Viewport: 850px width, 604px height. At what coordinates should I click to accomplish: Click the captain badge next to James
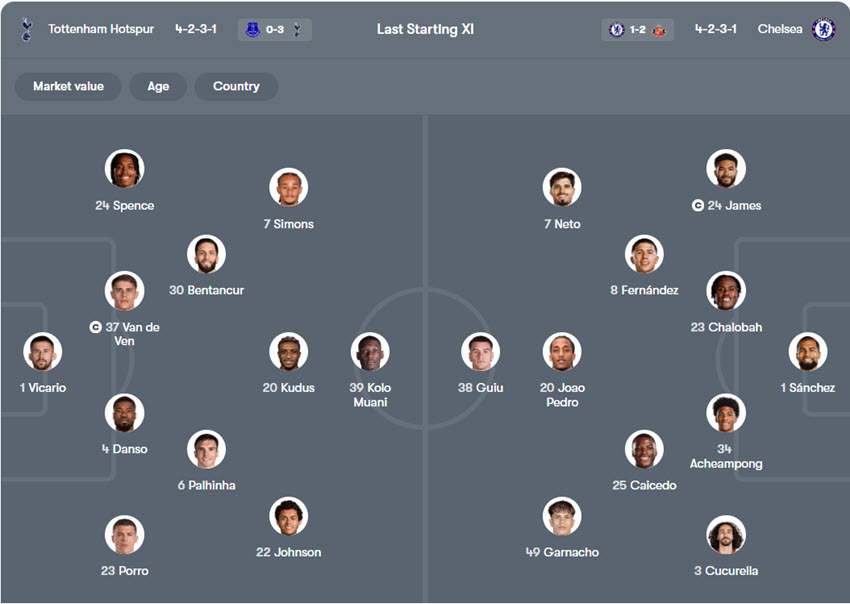pos(698,206)
